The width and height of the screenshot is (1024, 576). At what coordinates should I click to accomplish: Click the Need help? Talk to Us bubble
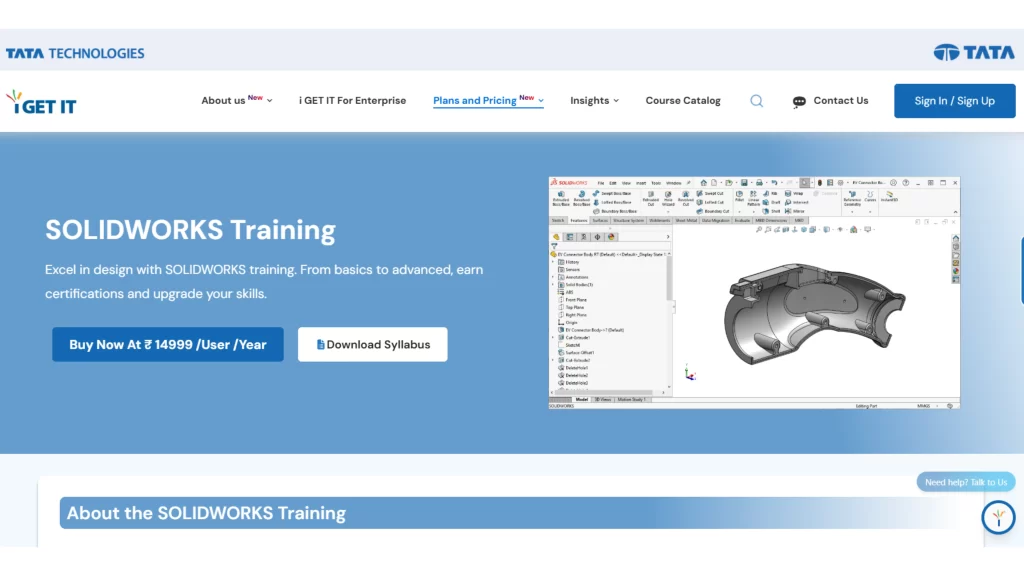(x=965, y=482)
